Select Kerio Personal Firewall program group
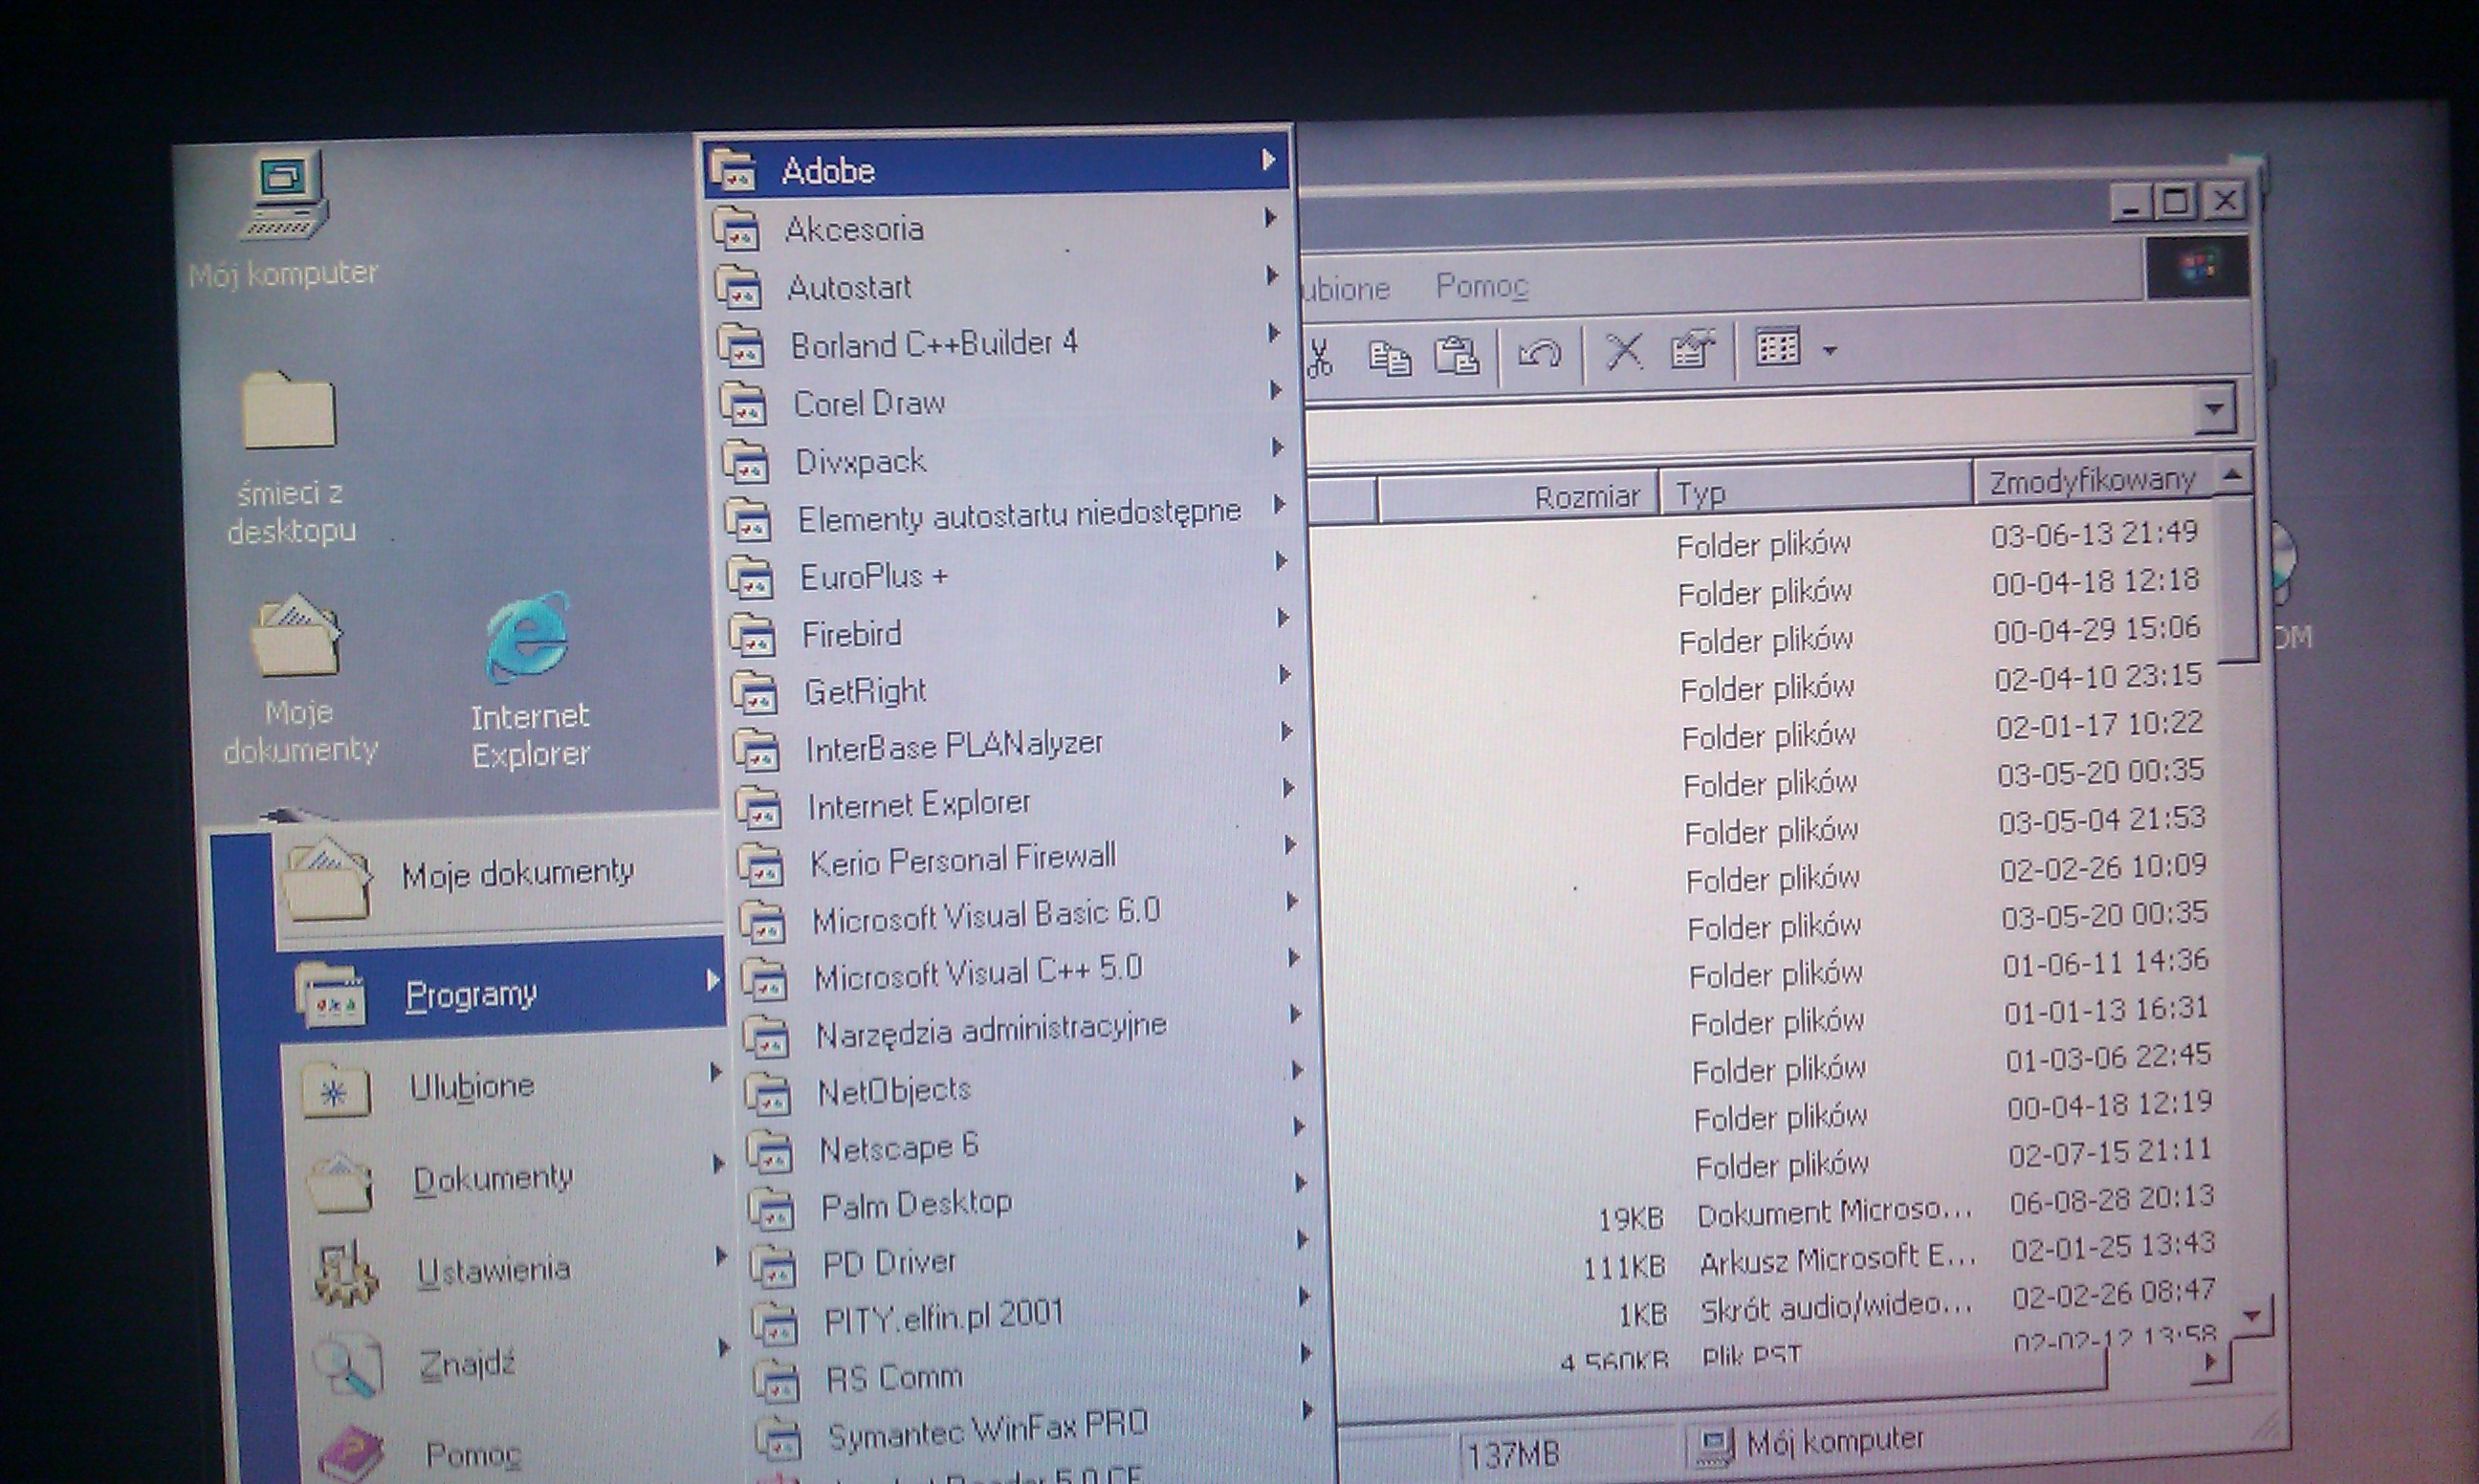 click(x=962, y=858)
